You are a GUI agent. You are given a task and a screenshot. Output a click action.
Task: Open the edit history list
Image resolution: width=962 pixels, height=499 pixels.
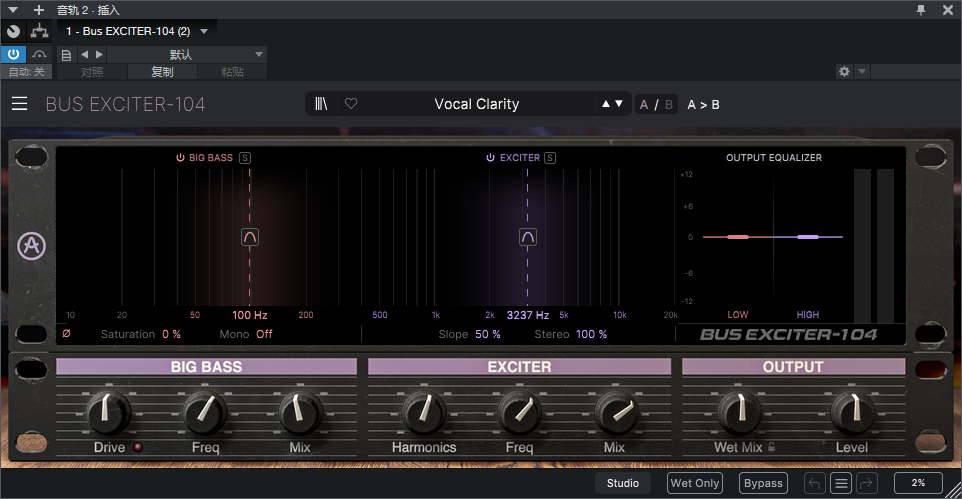point(841,484)
